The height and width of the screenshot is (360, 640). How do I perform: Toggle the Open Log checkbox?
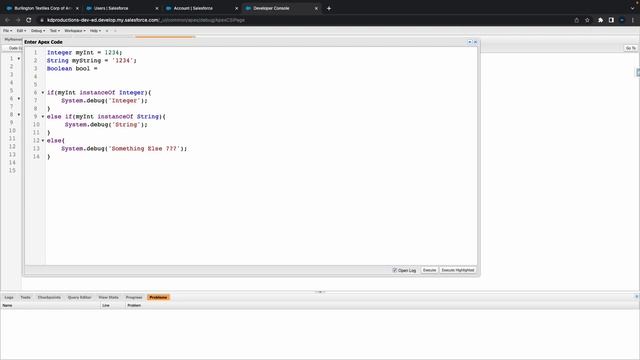395,270
